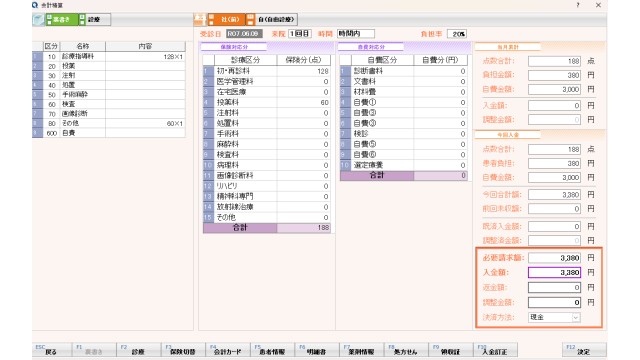640x360 pixels.
Task: Click the 文書料 row in 自費 table
Action: click(x=404, y=82)
